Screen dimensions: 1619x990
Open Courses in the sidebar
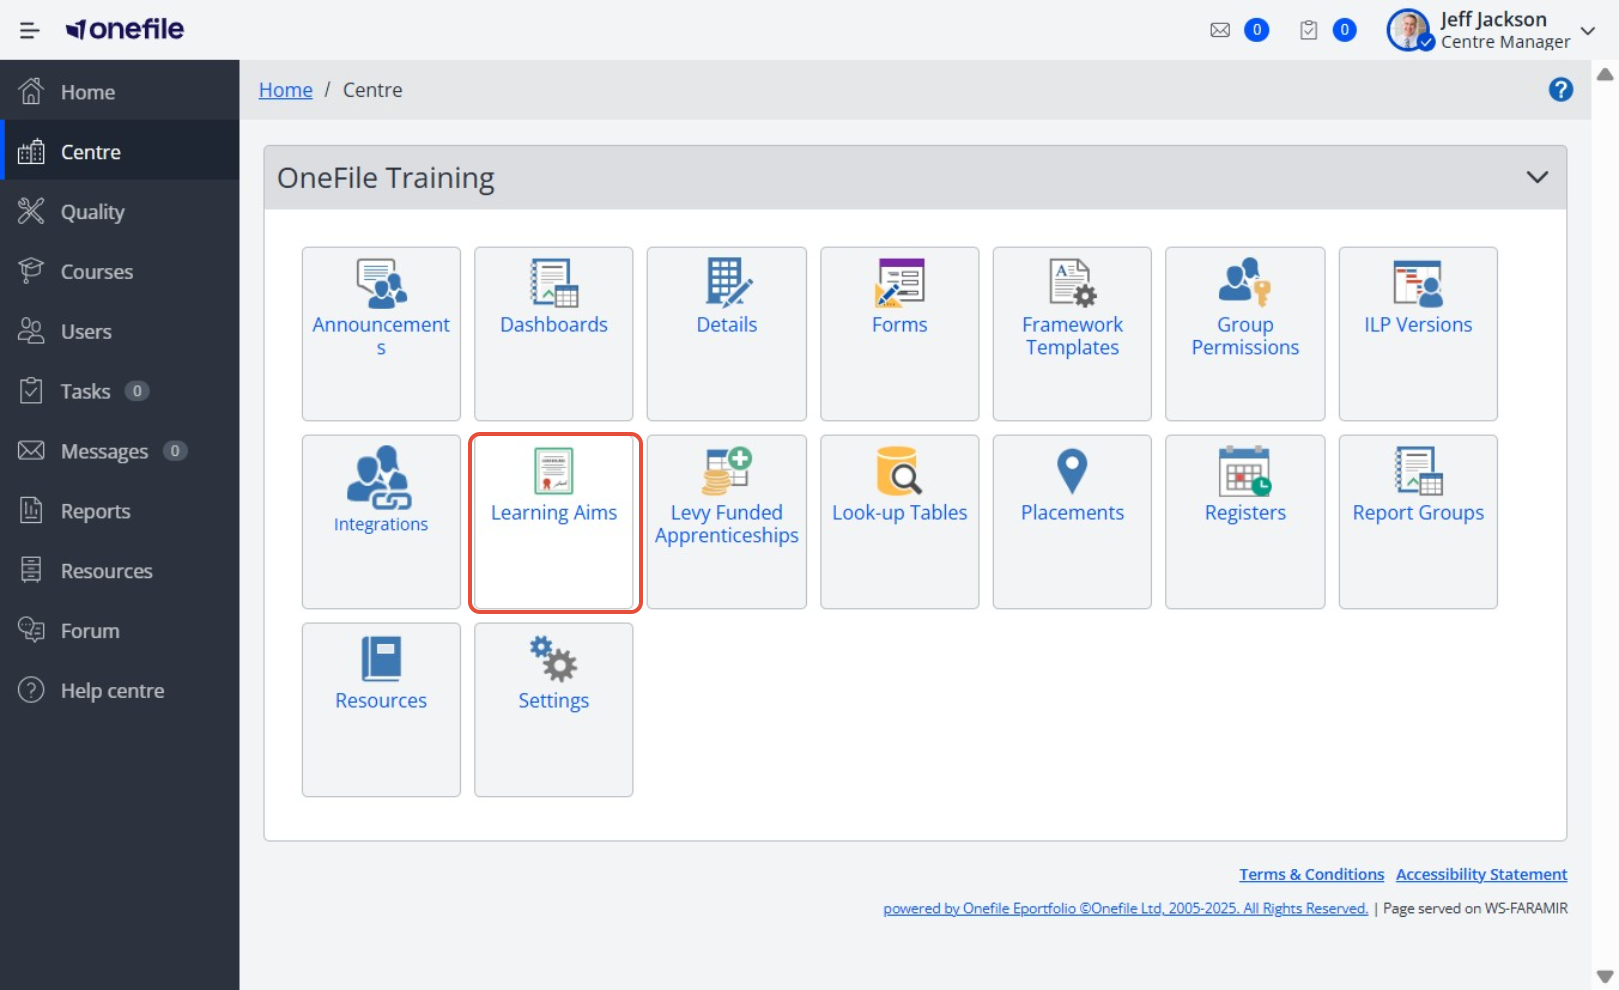(120, 272)
